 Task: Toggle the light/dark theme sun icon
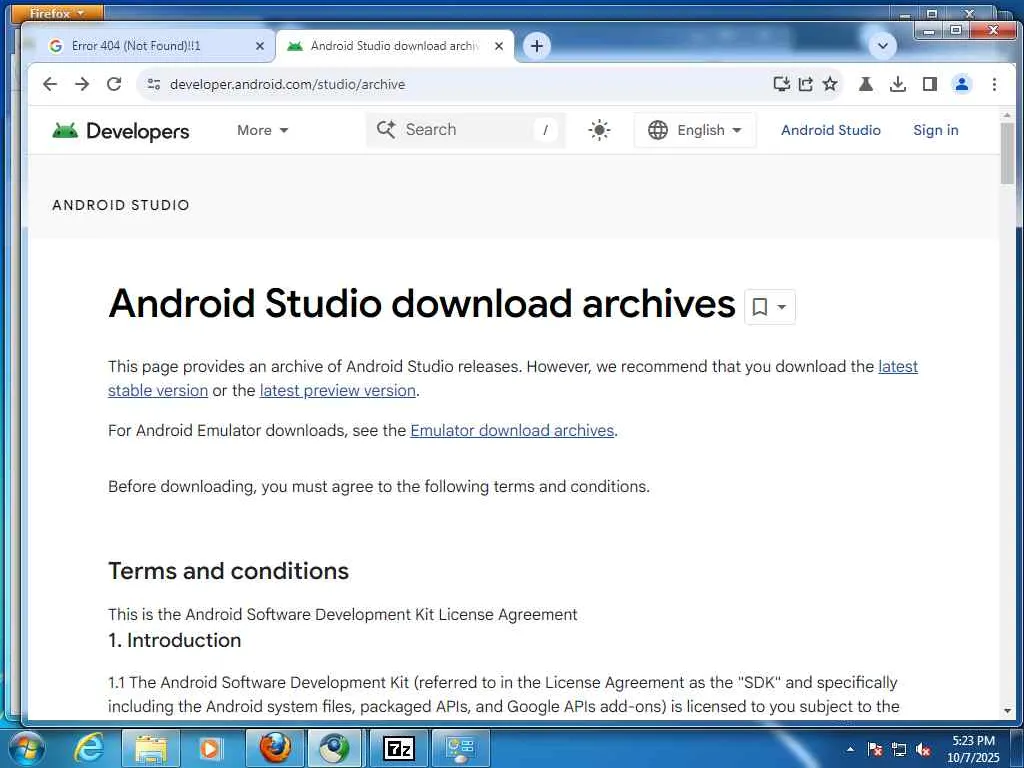tap(599, 130)
